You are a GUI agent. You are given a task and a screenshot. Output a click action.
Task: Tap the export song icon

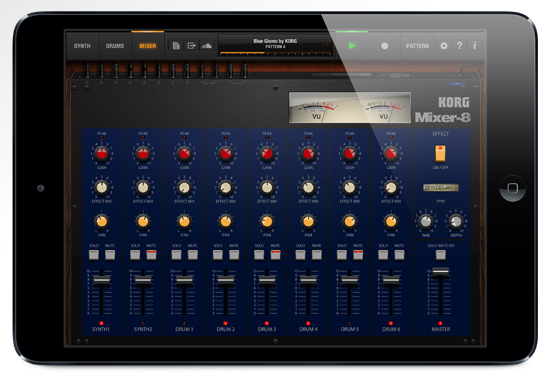pyautogui.click(x=191, y=46)
